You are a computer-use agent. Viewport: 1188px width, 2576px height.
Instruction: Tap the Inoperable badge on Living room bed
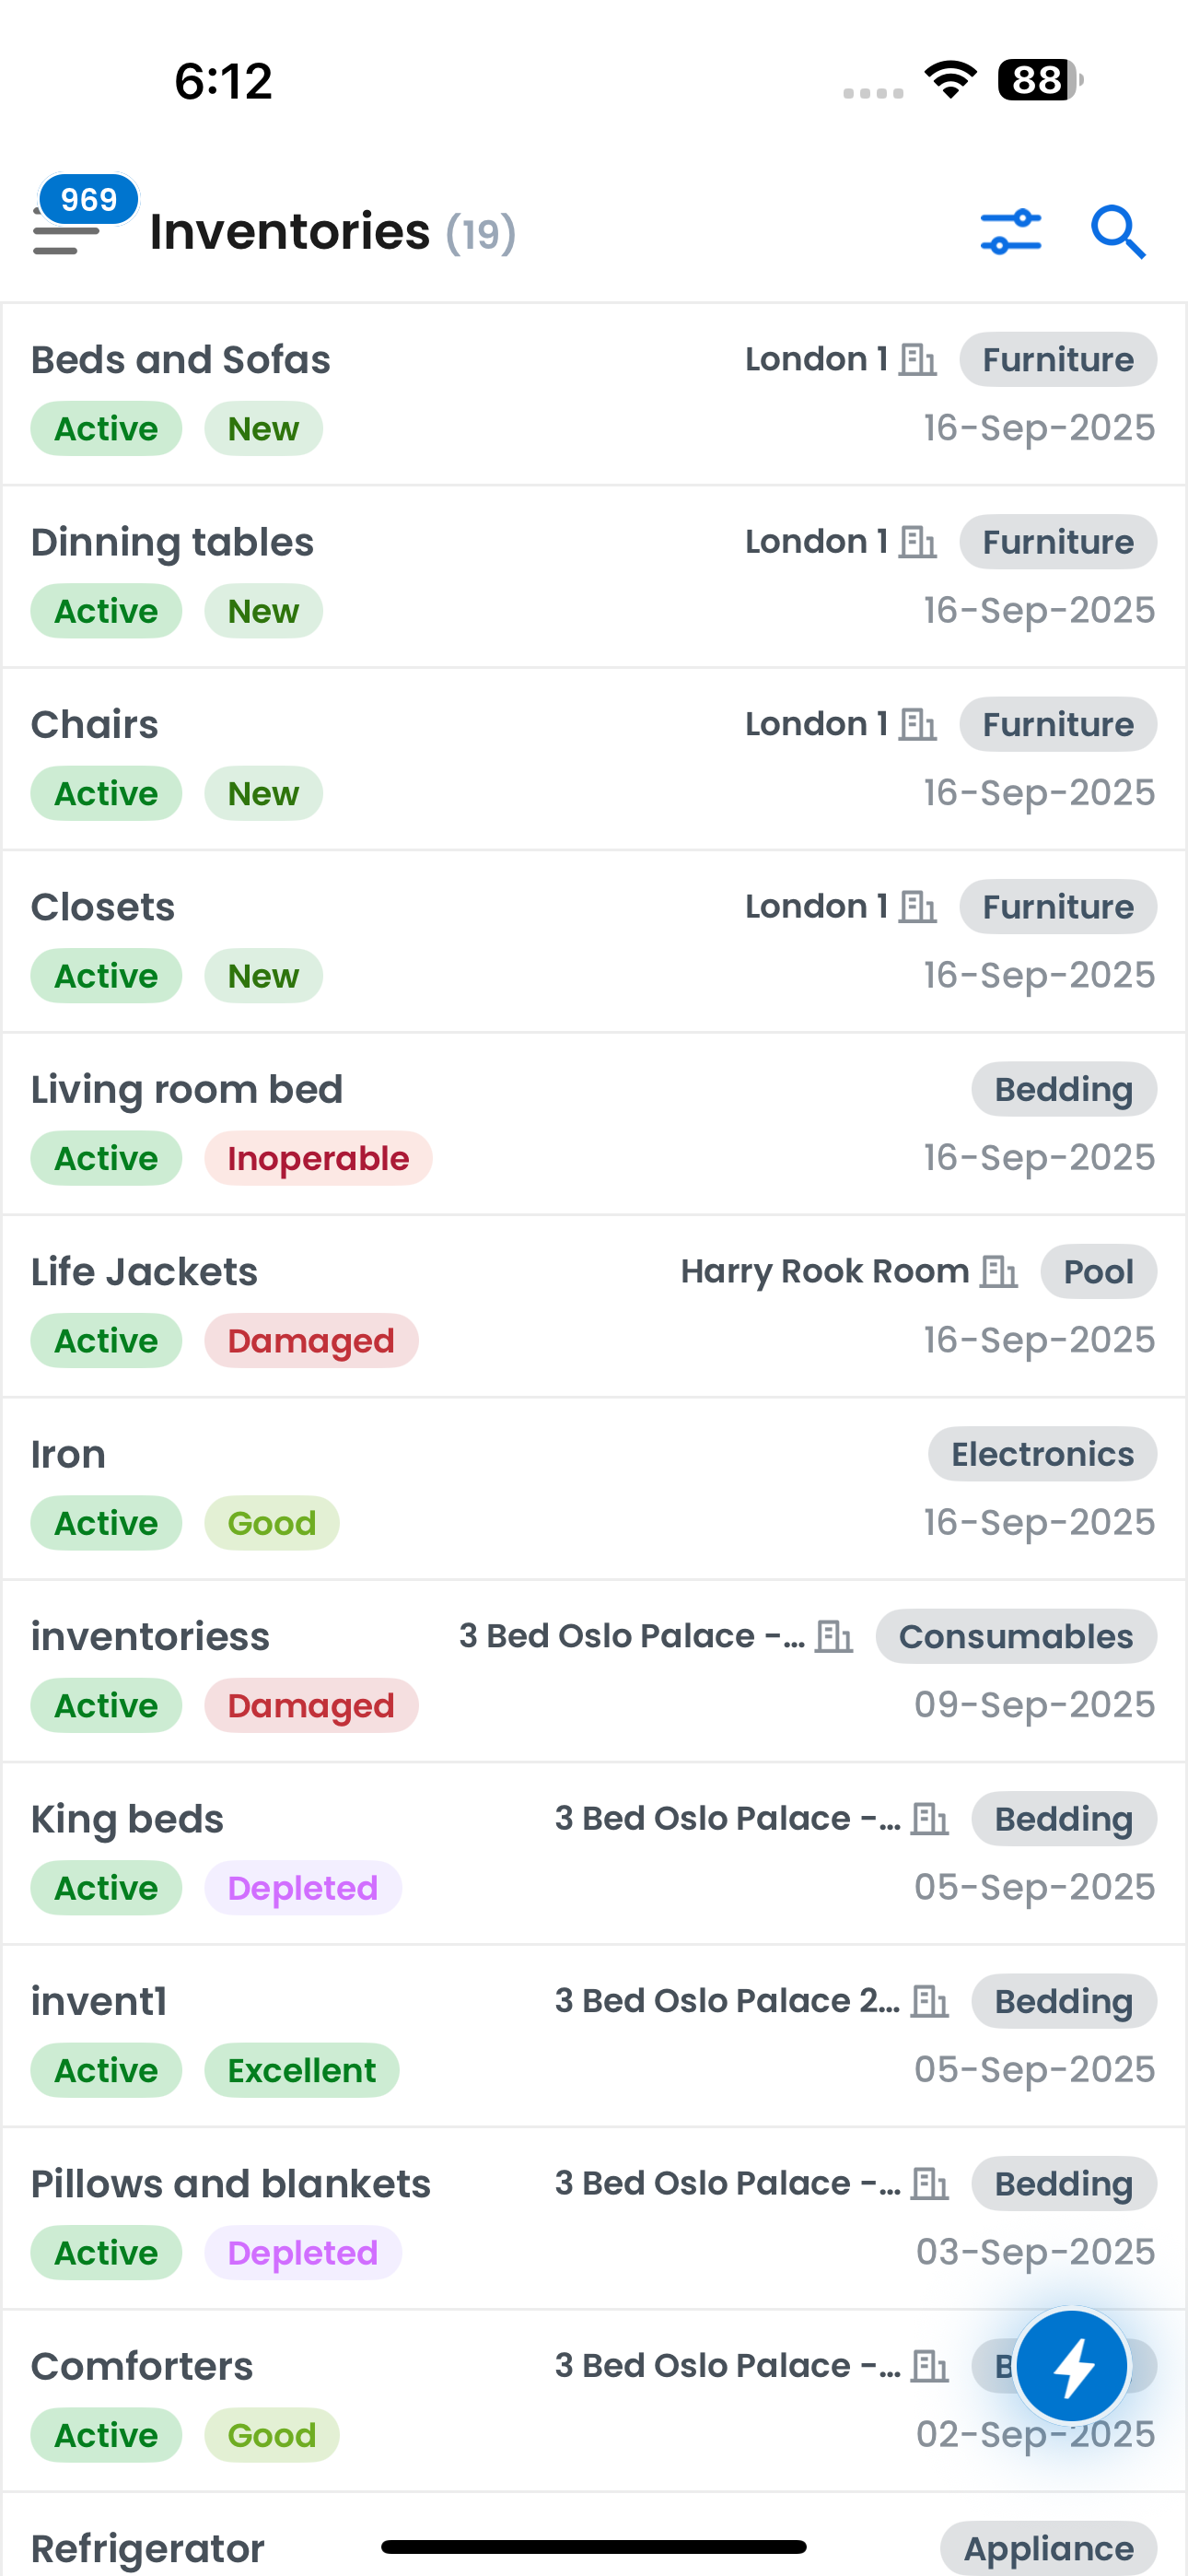(318, 1158)
